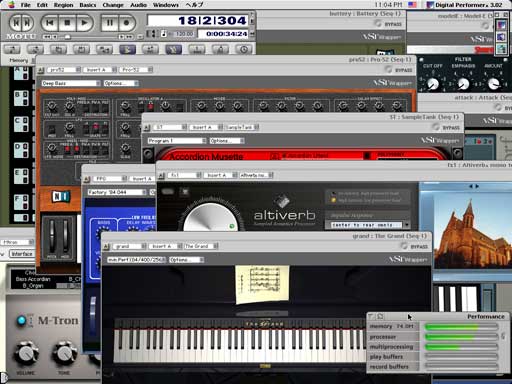Open the Options dropdown in SampleTank window
Image resolution: width=512 pixels, height=384 pixels.
(x=227, y=141)
